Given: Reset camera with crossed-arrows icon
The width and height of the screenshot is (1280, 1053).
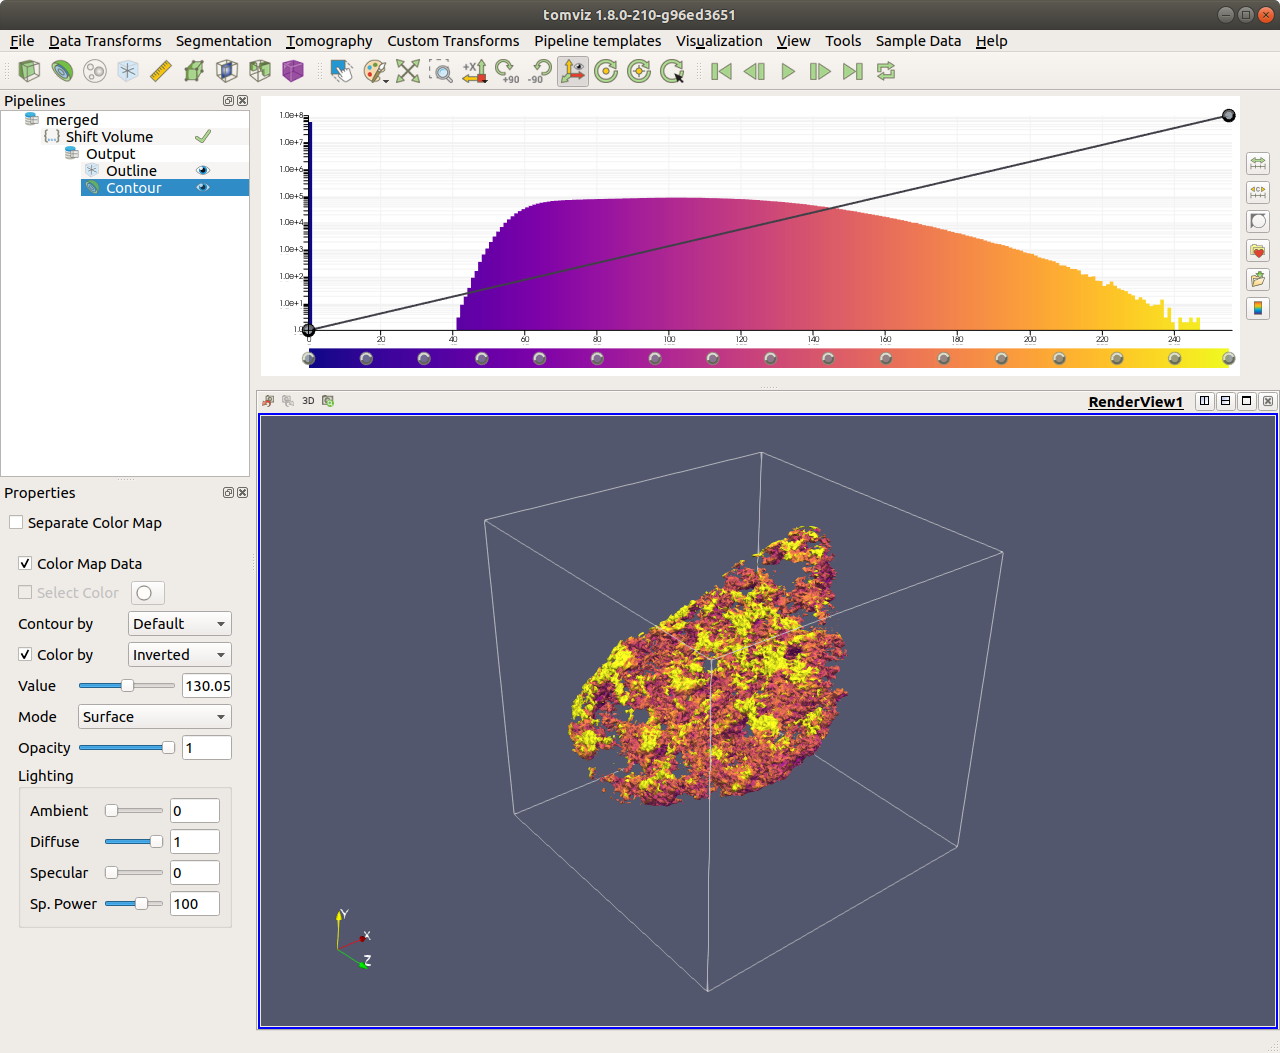Looking at the screenshot, I should click(x=408, y=71).
